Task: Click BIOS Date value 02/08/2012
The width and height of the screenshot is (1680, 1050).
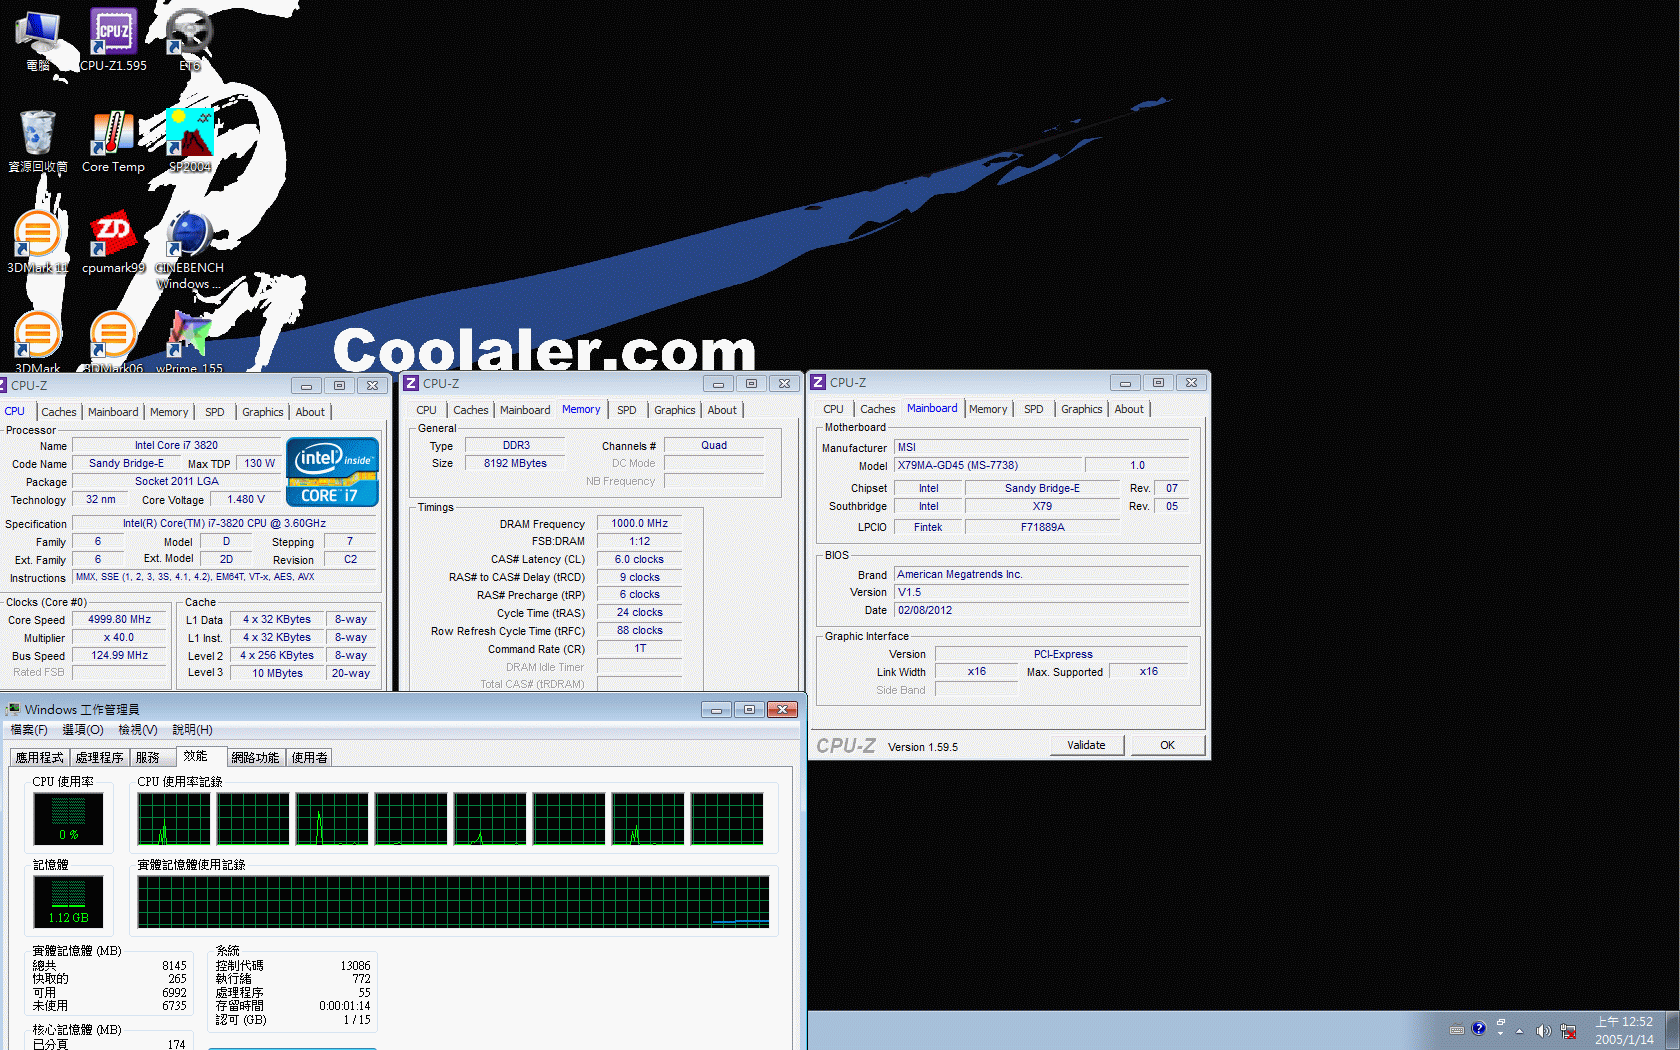Action: point(1041,610)
